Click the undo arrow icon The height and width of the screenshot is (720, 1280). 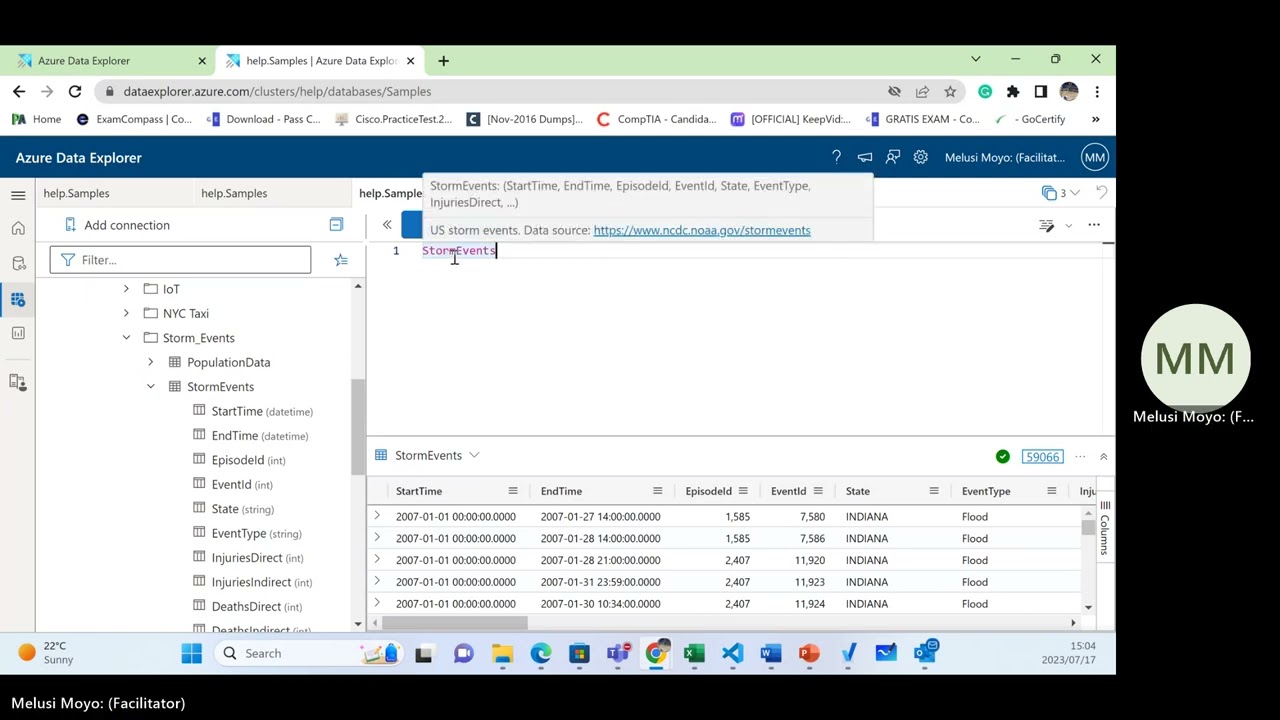point(1101,192)
